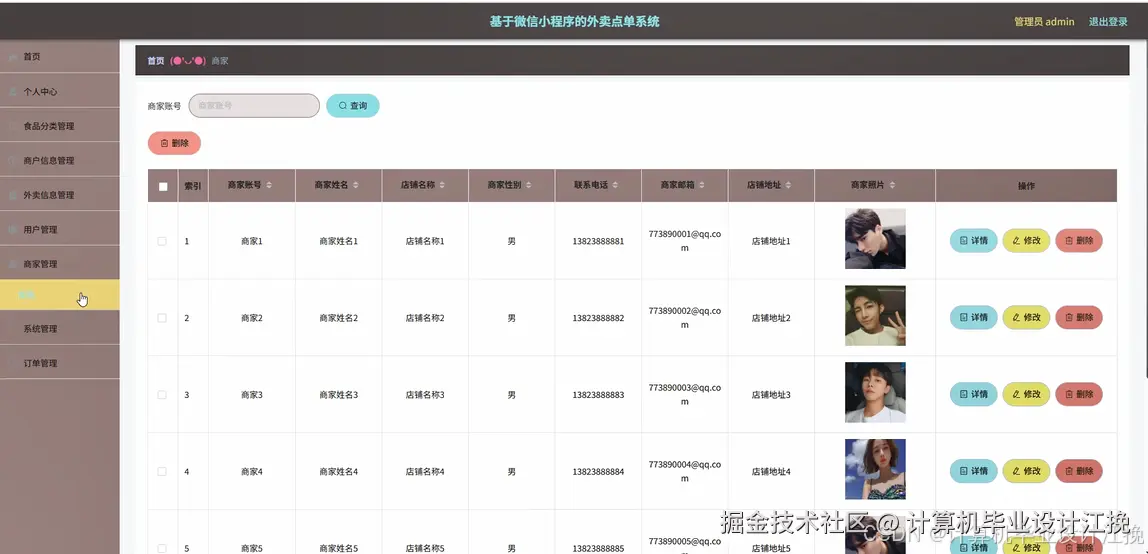Select the highlighted yellow submenu item under 商家管理

coord(59,295)
